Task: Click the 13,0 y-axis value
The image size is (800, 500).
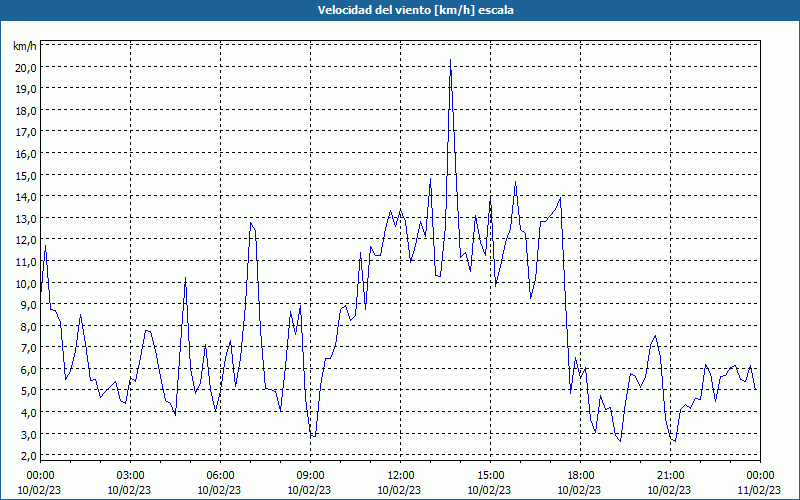Action: (x=26, y=218)
